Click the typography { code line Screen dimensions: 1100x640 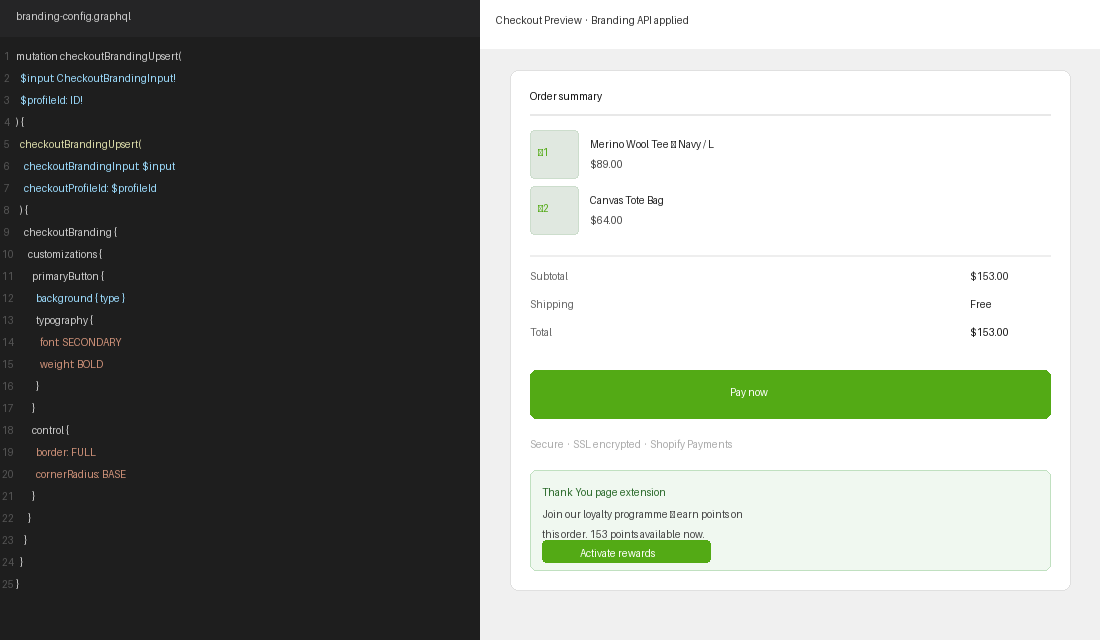click(65, 320)
